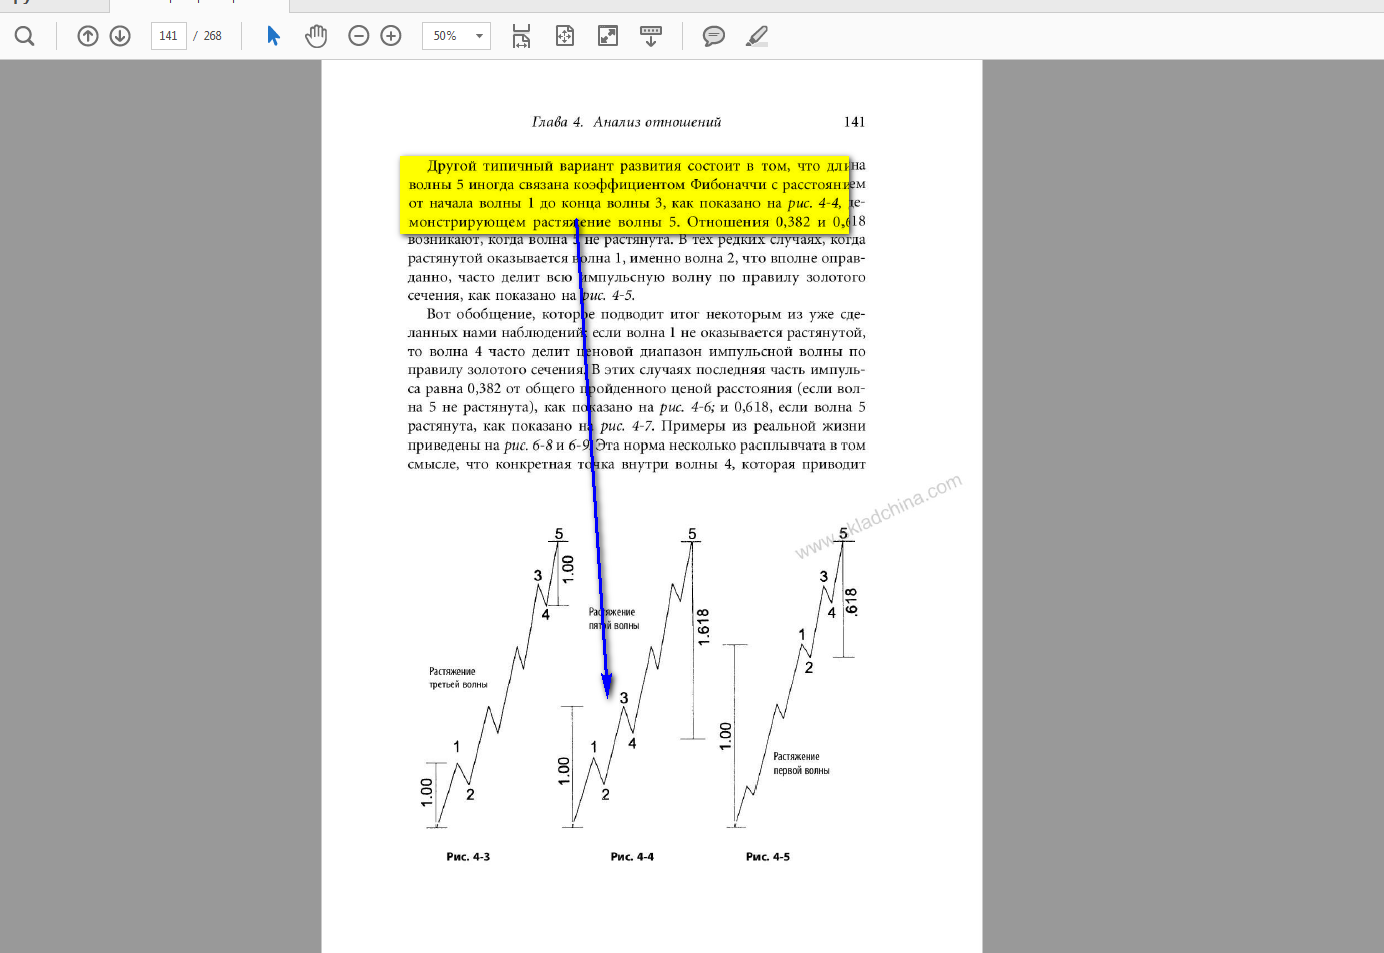This screenshot has height=953, width=1384.
Task: Click the printed page number 141
Action: (854, 122)
